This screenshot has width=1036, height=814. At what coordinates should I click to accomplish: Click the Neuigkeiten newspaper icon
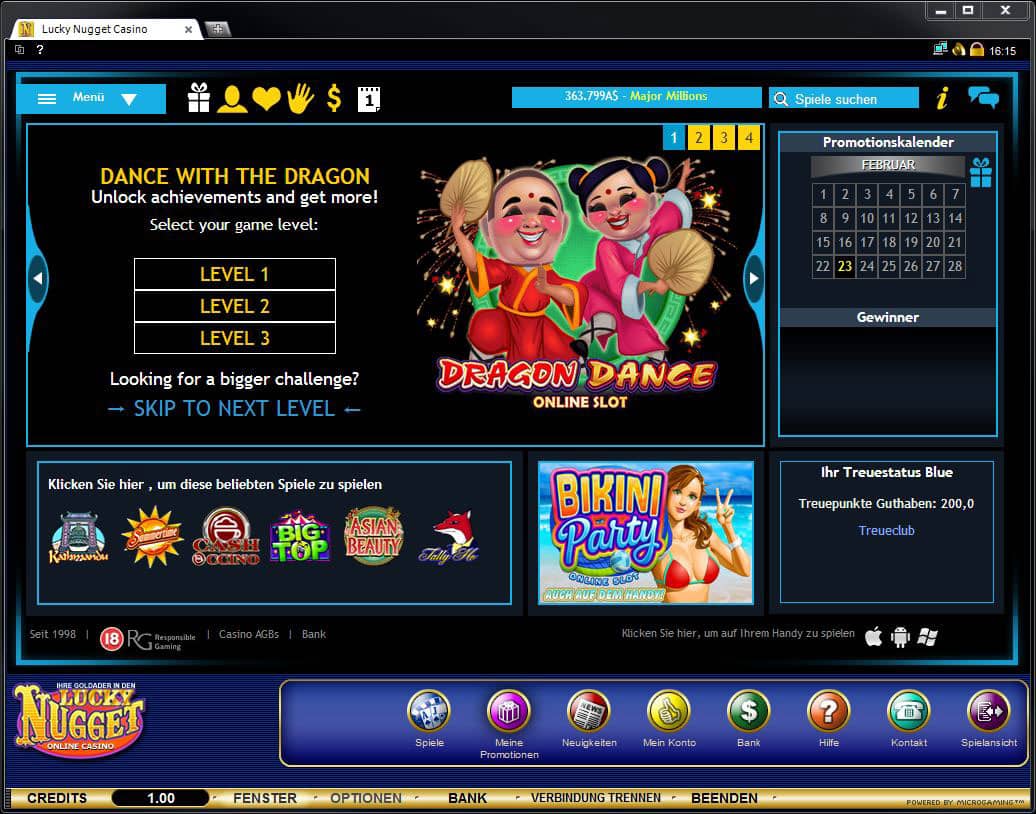[589, 711]
